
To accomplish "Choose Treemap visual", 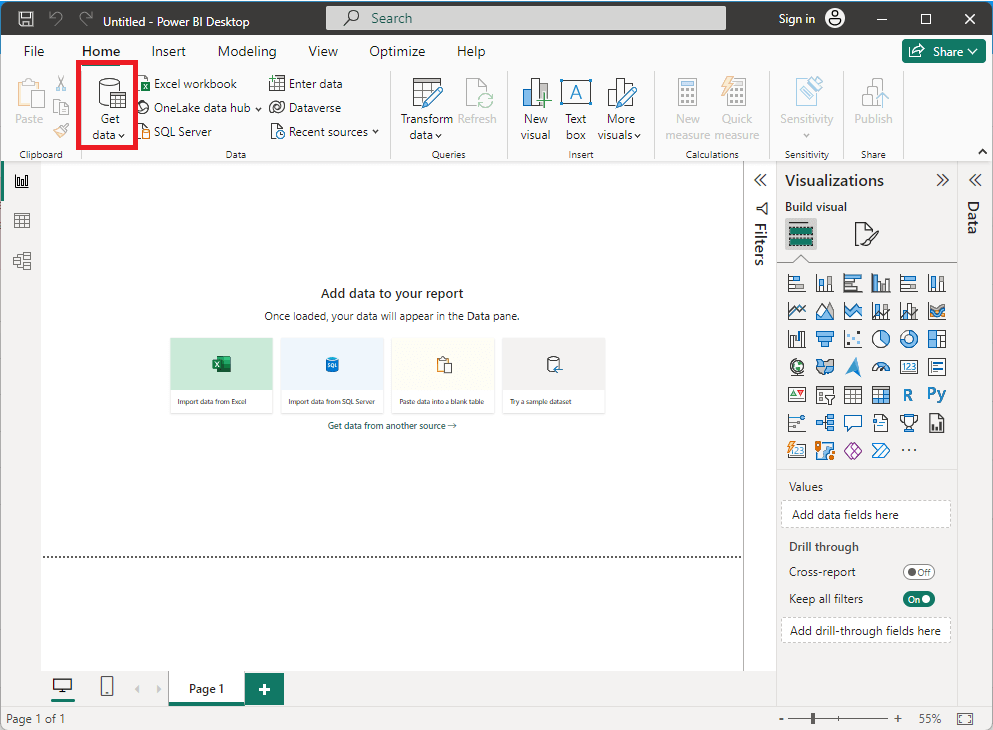I will (x=937, y=339).
